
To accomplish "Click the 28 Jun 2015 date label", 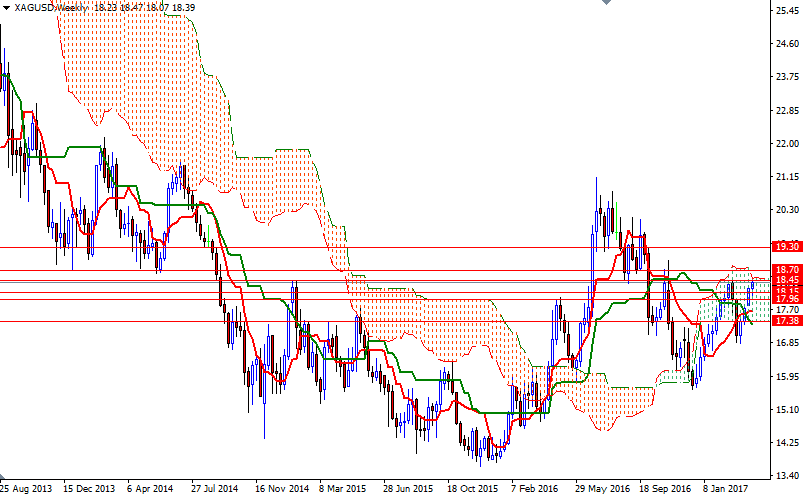I will click(x=408, y=489).
